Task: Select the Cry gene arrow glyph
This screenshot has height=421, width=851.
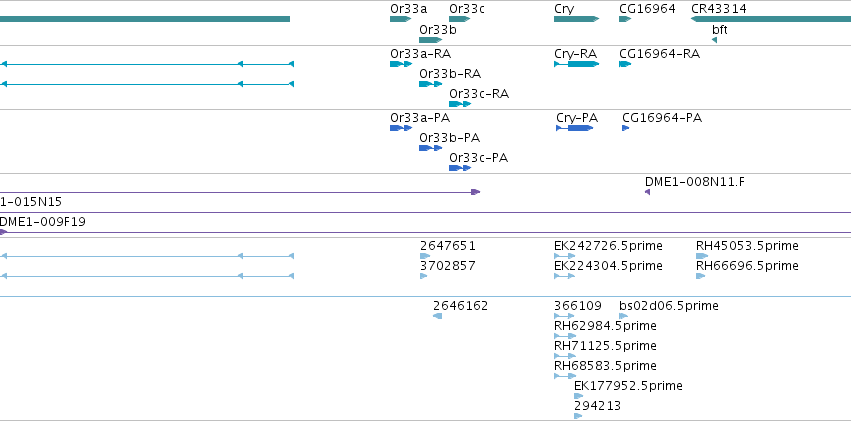Action: 576,19
